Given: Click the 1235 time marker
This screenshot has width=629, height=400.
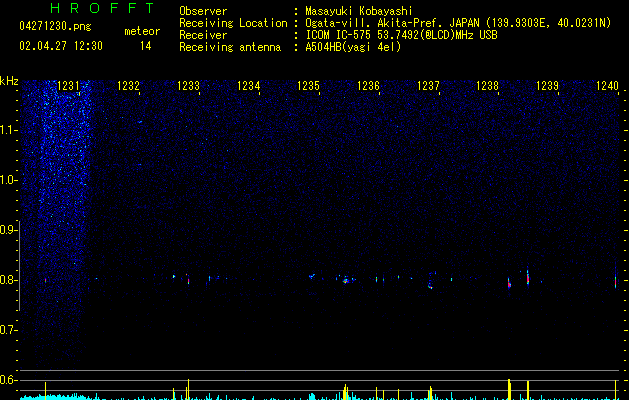Looking at the screenshot, I should pos(308,86).
